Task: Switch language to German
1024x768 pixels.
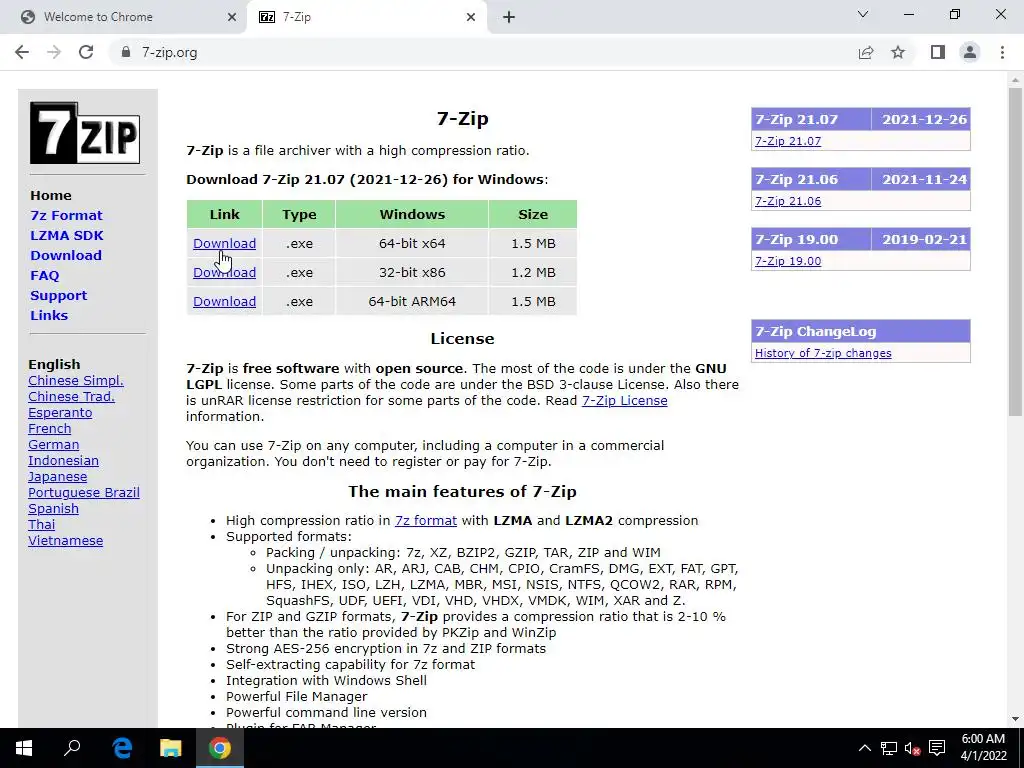Action: tap(54, 445)
